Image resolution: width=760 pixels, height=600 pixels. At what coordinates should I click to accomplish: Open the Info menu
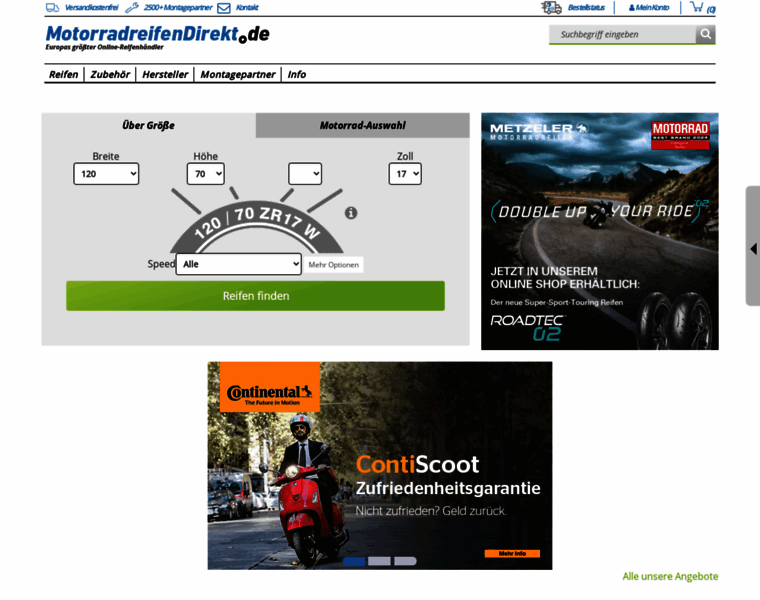click(x=297, y=74)
